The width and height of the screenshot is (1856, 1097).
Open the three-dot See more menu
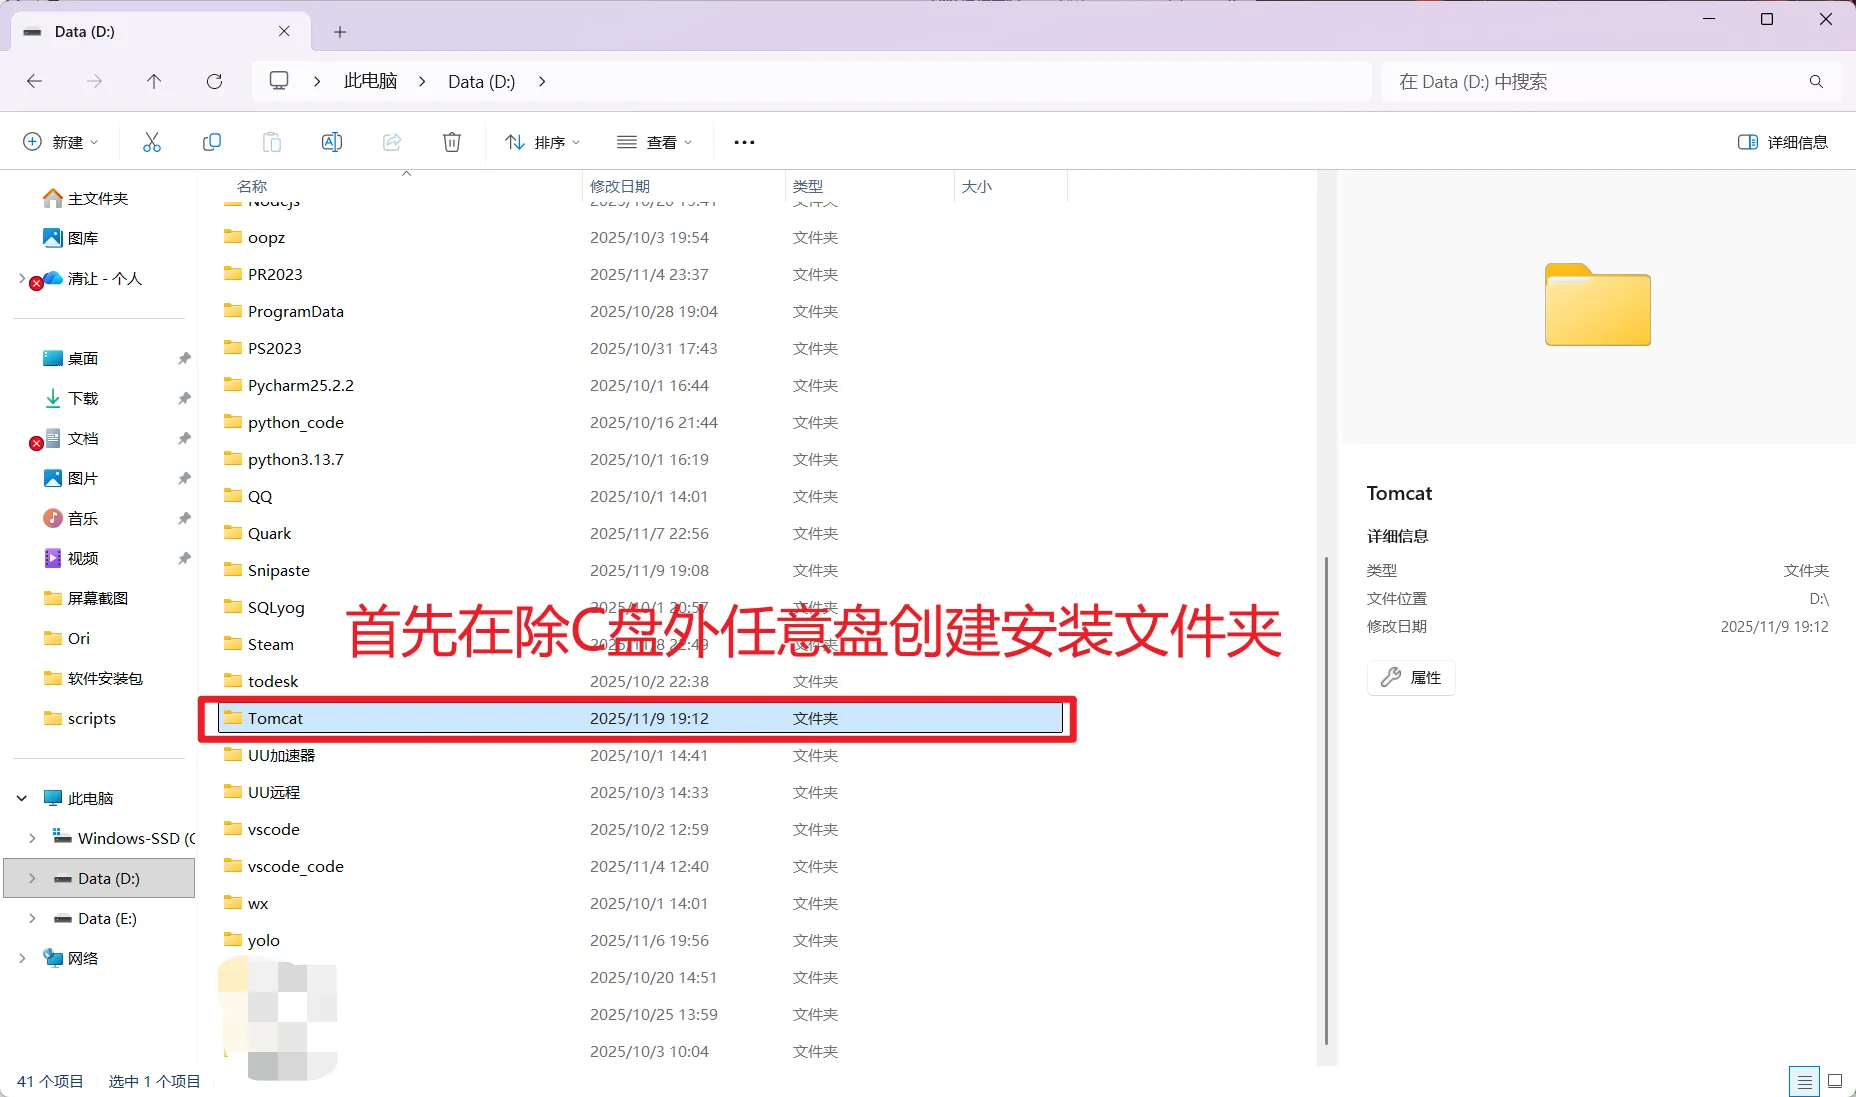(744, 142)
